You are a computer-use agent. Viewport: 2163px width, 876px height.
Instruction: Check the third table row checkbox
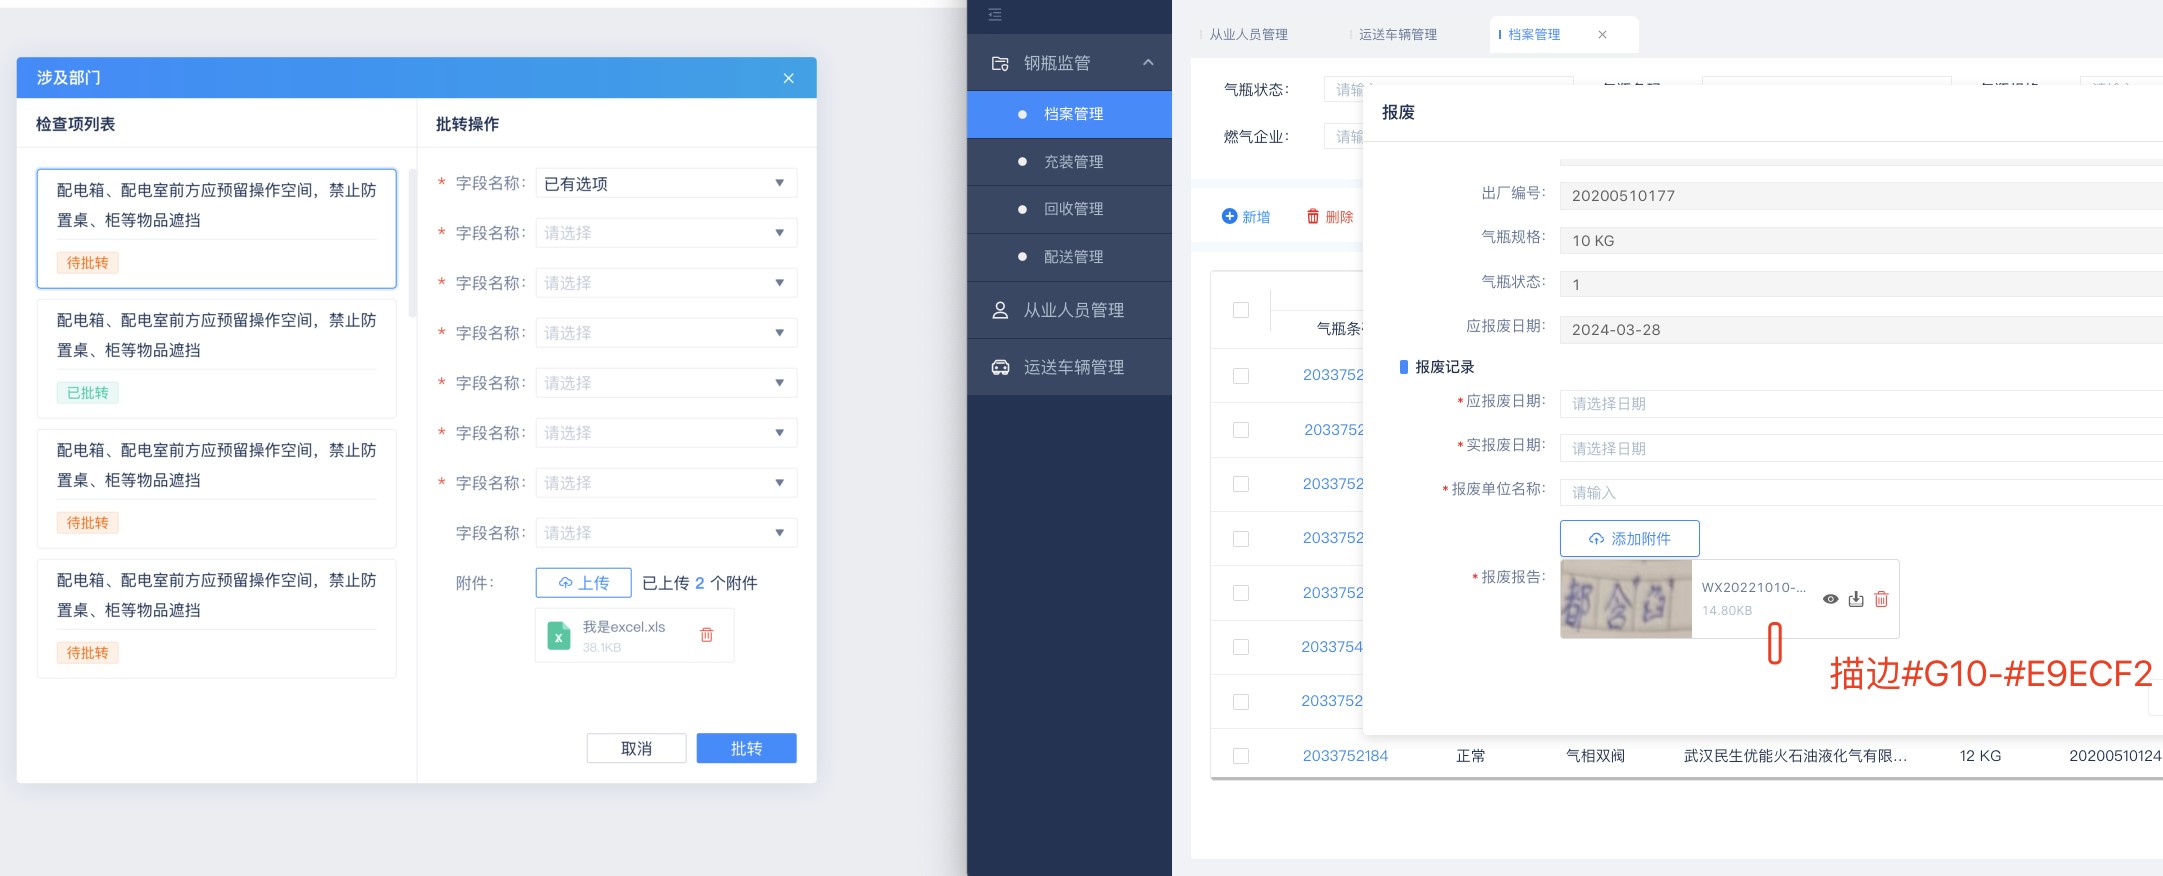coord(1241,484)
